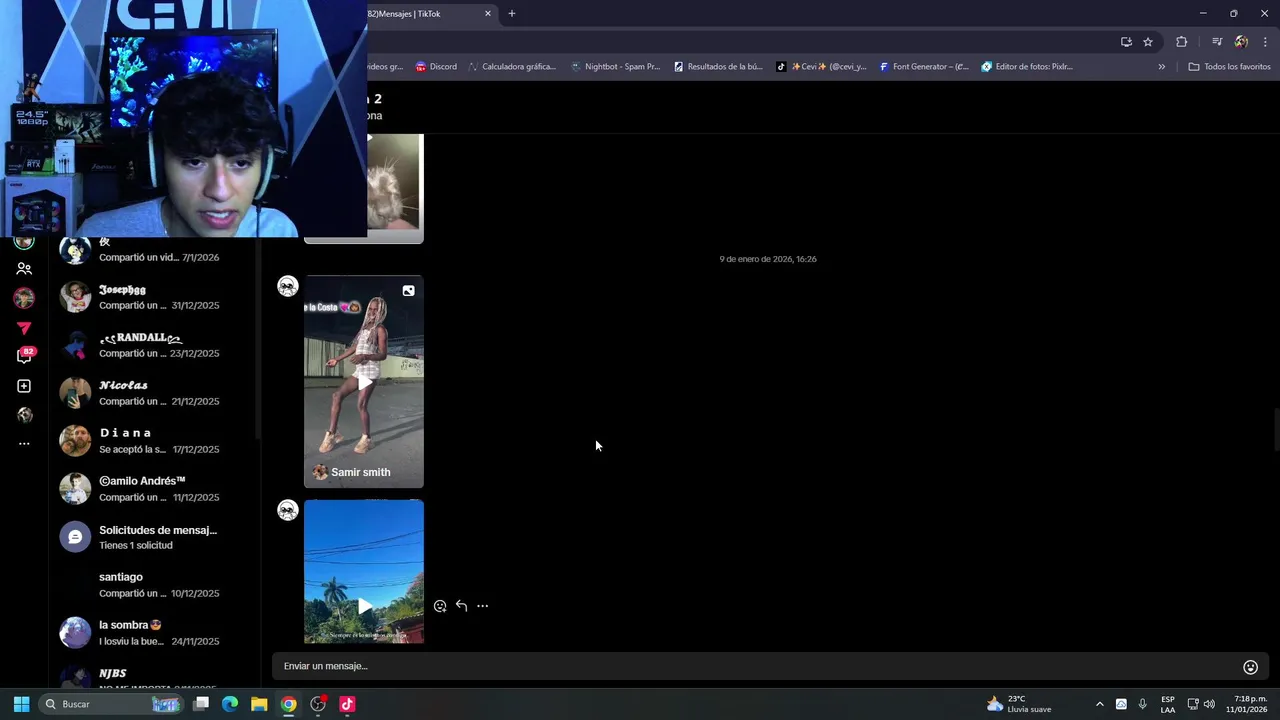Open the Task View taskbar icon

pos(201,704)
